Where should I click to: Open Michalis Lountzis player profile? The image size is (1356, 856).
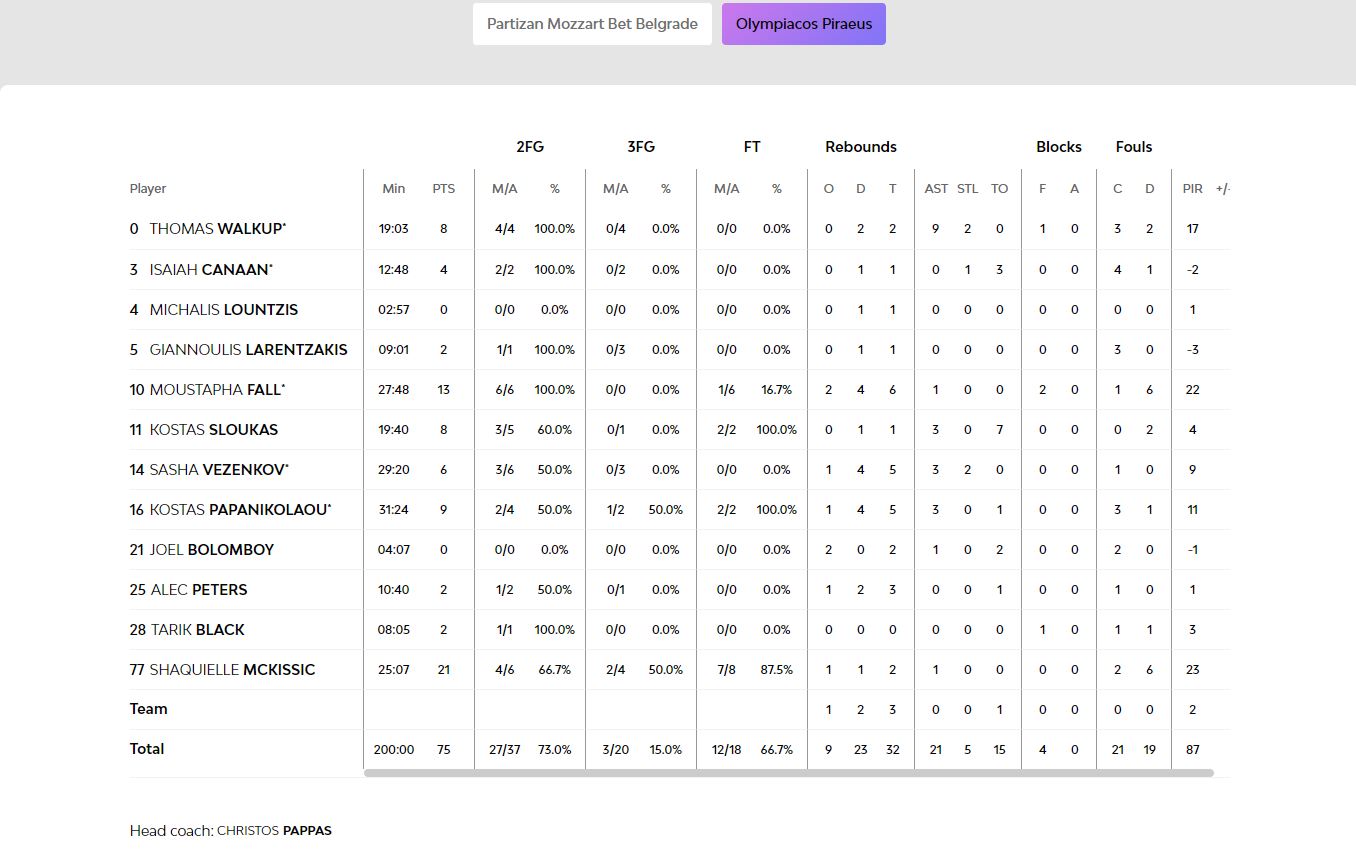[x=223, y=309]
